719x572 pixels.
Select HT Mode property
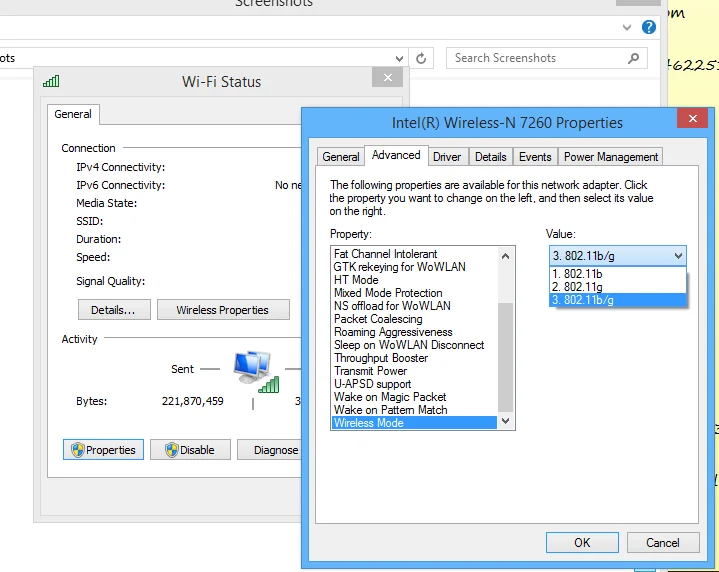(414, 280)
